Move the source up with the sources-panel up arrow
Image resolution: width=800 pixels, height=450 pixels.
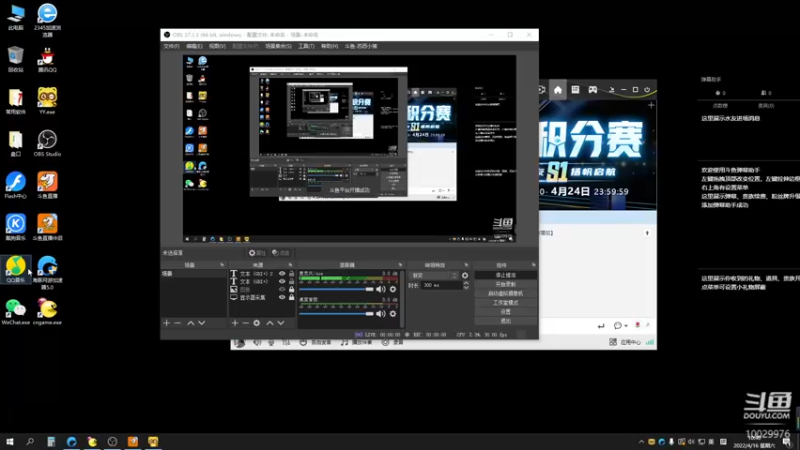(269, 323)
